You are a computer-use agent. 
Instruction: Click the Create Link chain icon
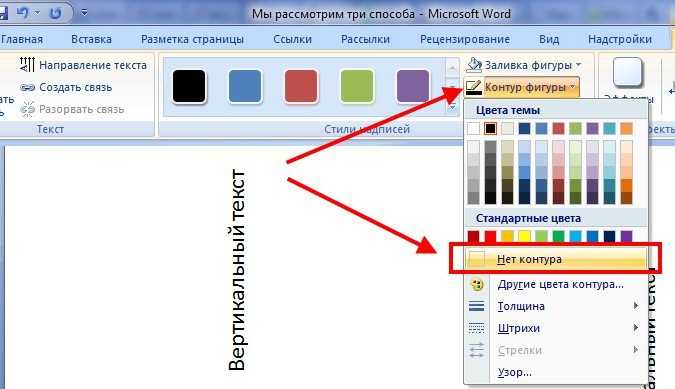(x=28, y=87)
